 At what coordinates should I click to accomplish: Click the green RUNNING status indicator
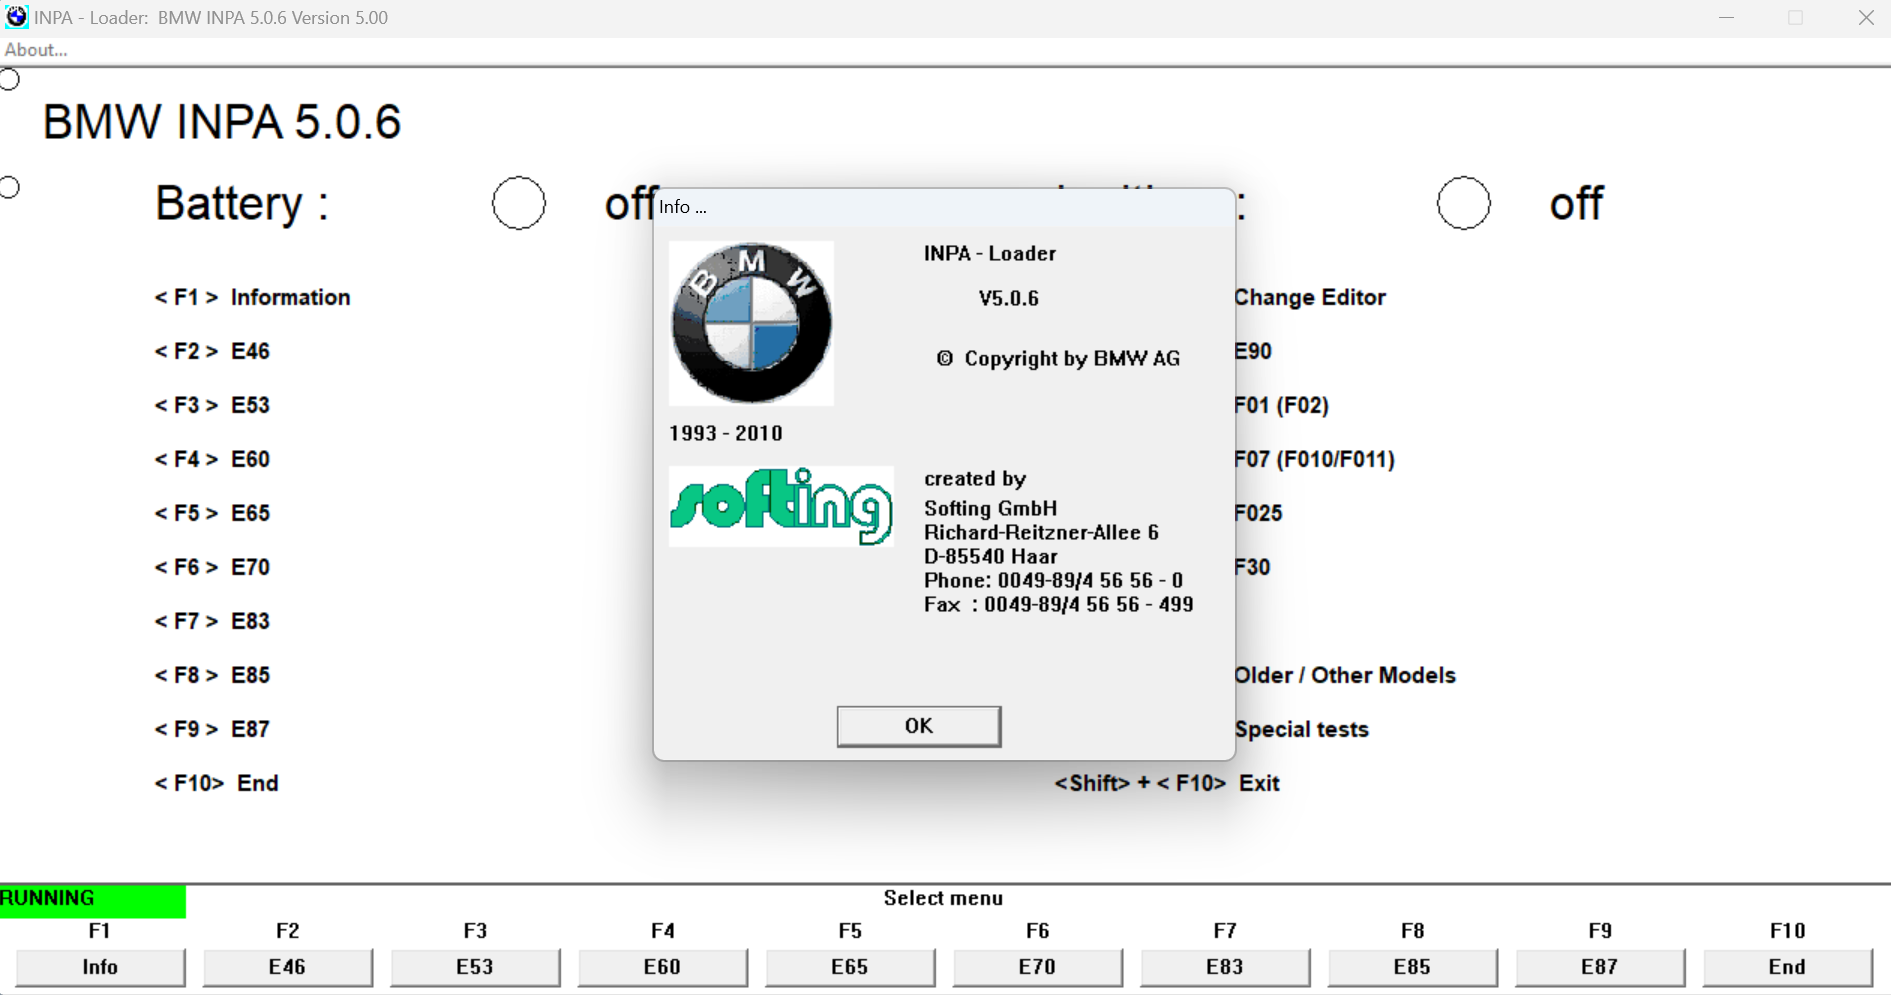[x=93, y=899]
